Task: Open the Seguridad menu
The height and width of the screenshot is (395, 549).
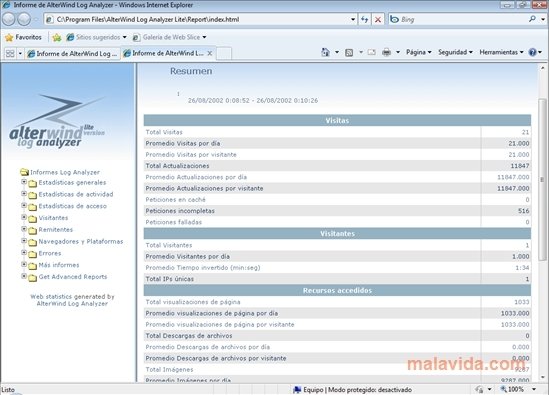Action: click(456, 52)
